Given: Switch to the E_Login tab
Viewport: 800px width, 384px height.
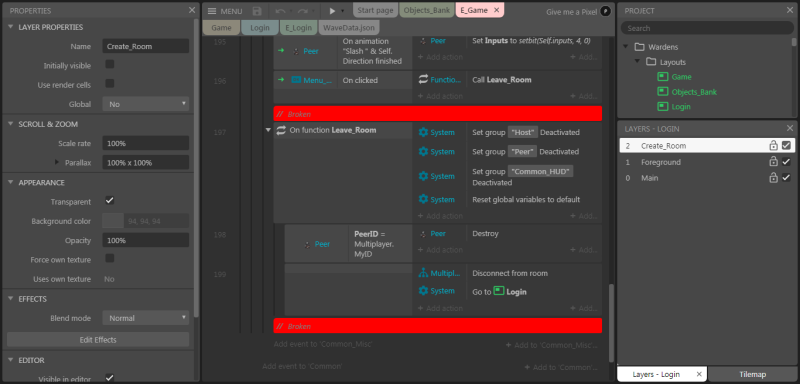Looking at the screenshot, I should point(298,28).
